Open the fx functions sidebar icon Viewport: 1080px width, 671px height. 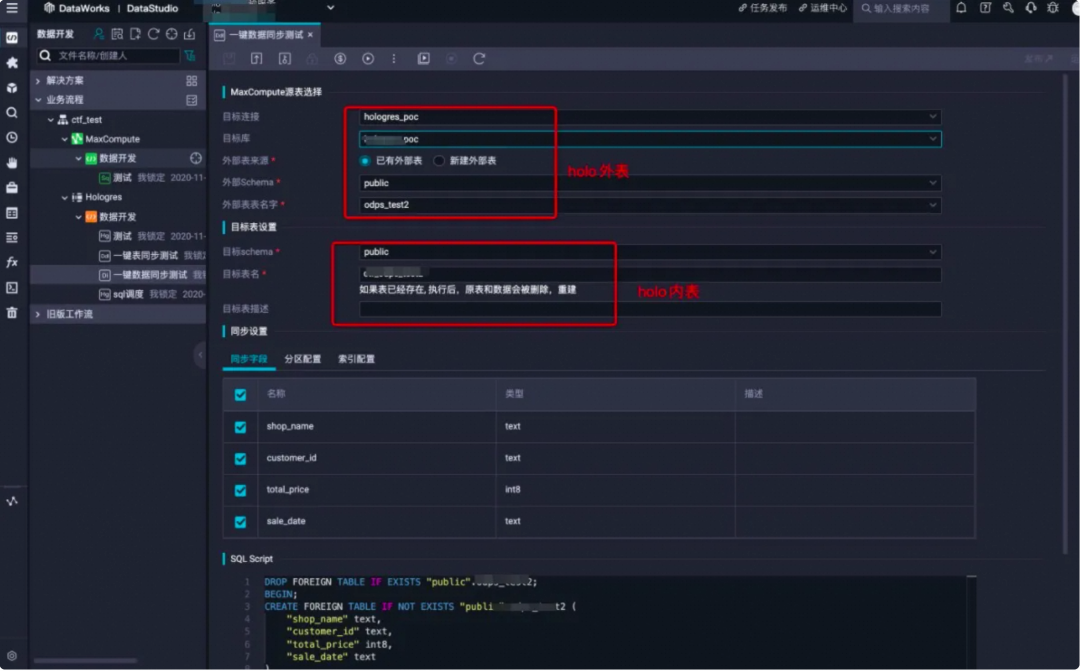[x=12, y=262]
